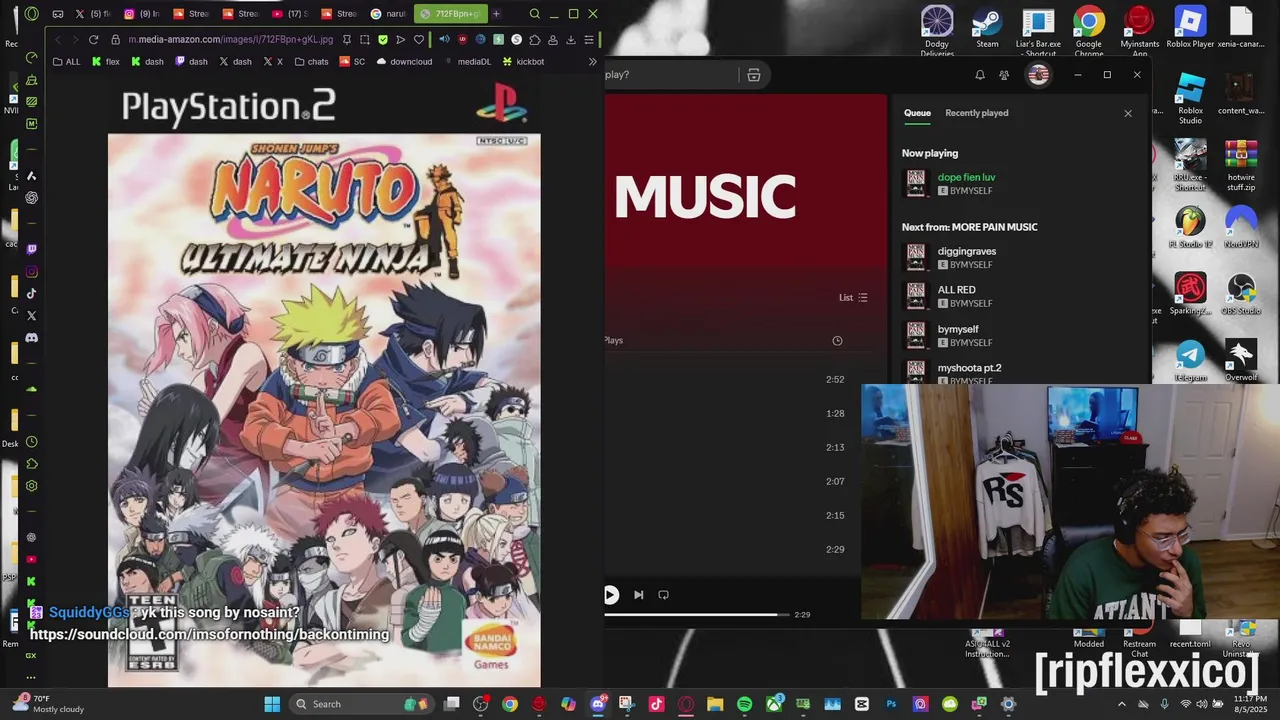The height and width of the screenshot is (720, 1280).
Task: Play diggingraves from the queue
Action: [x=1020, y=258]
